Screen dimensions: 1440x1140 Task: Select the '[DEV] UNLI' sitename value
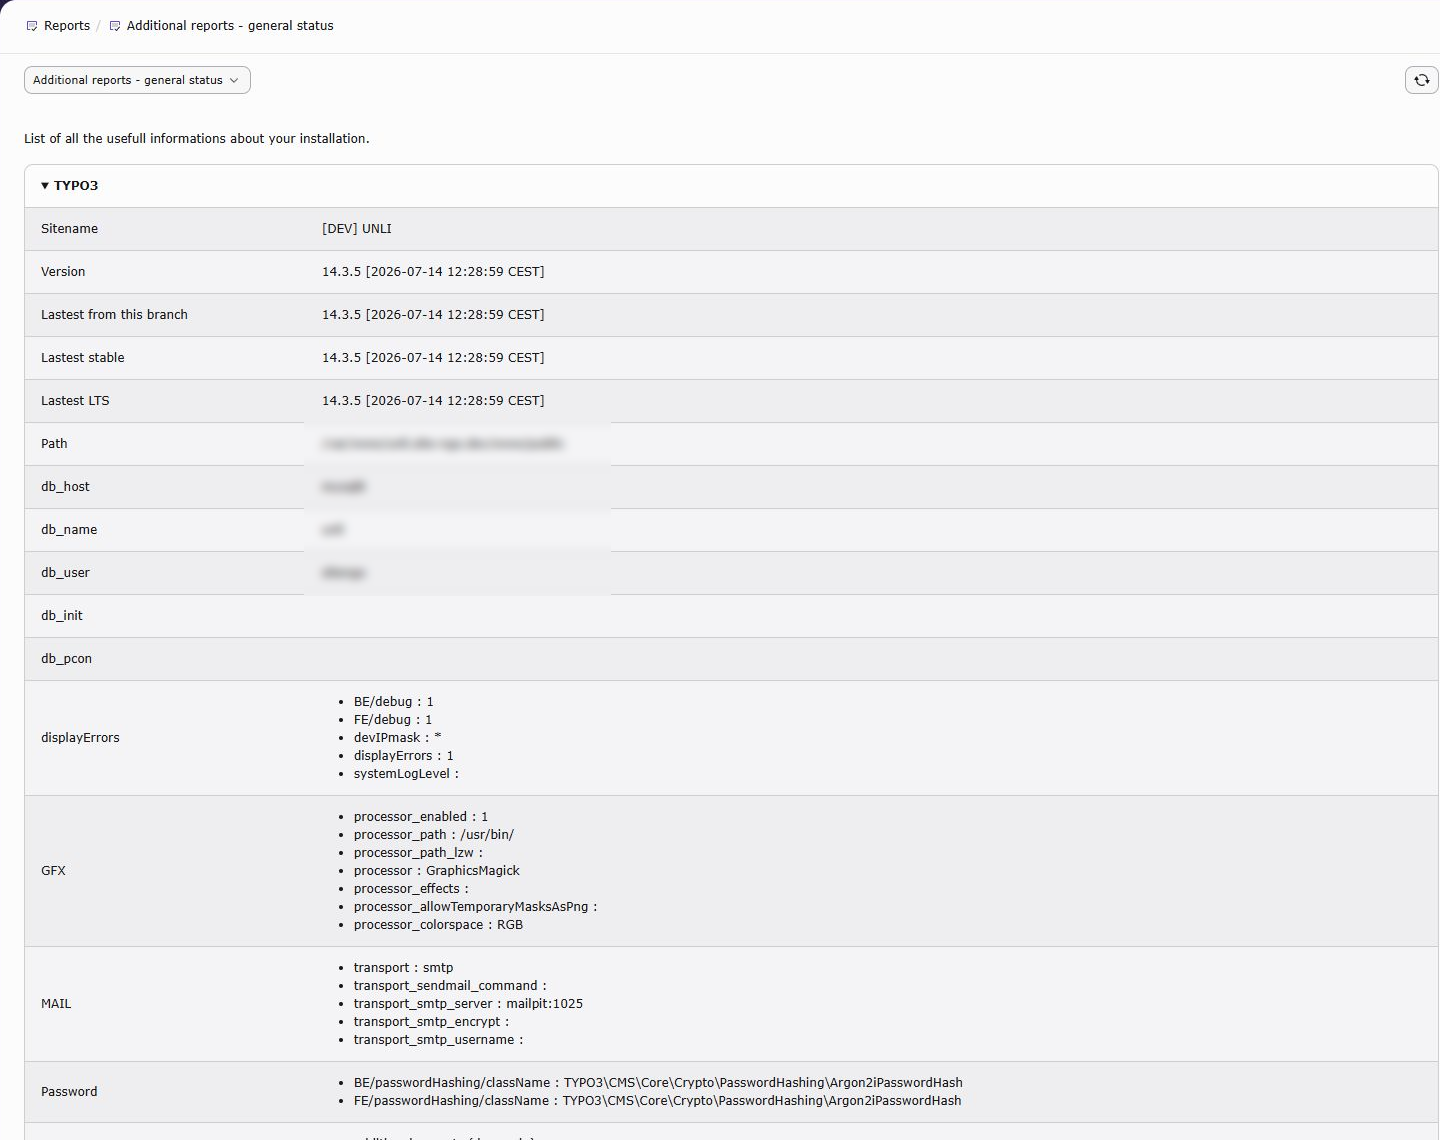coord(357,229)
